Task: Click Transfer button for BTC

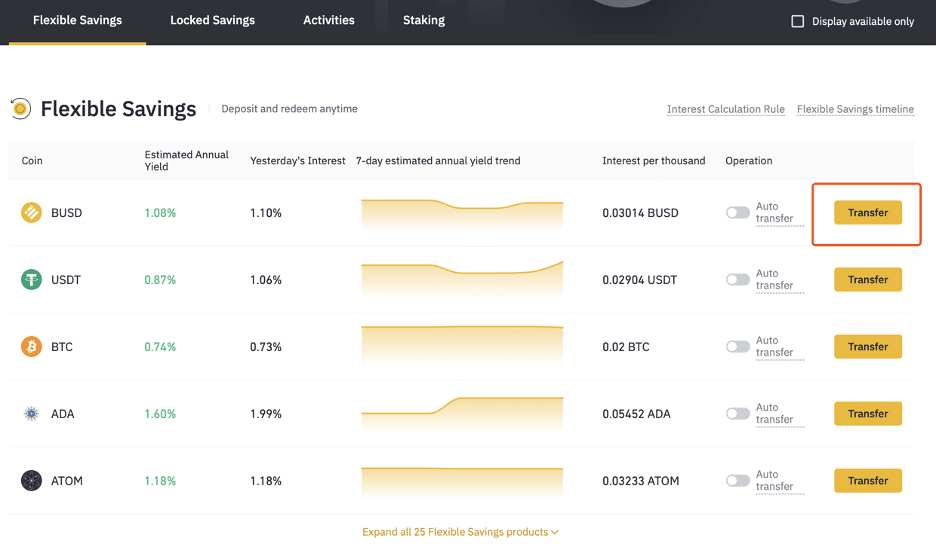Action: [x=868, y=346]
